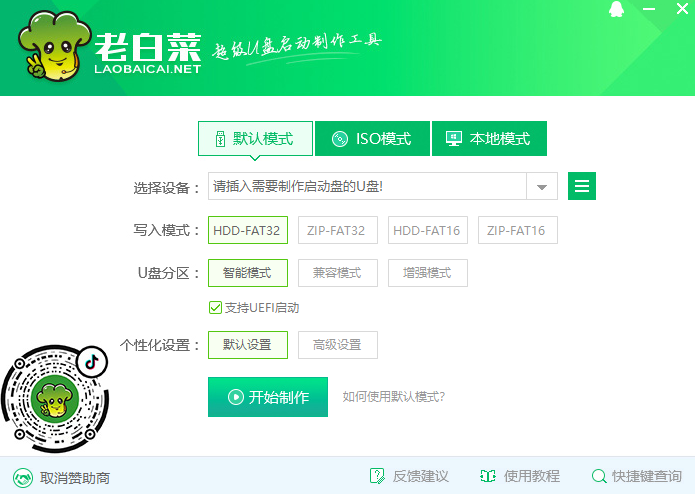Viewport: 695px width, 494px height.
Task: Switch to the 本地模式 tab
Action: click(x=489, y=139)
